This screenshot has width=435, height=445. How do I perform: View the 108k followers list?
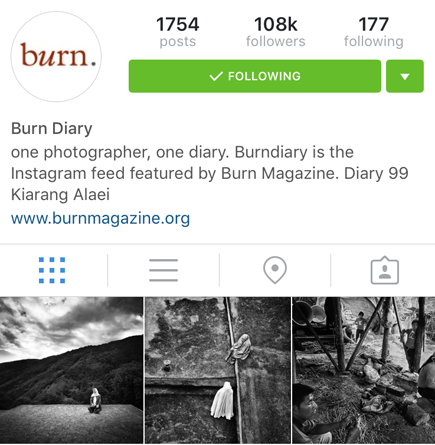coord(276,32)
